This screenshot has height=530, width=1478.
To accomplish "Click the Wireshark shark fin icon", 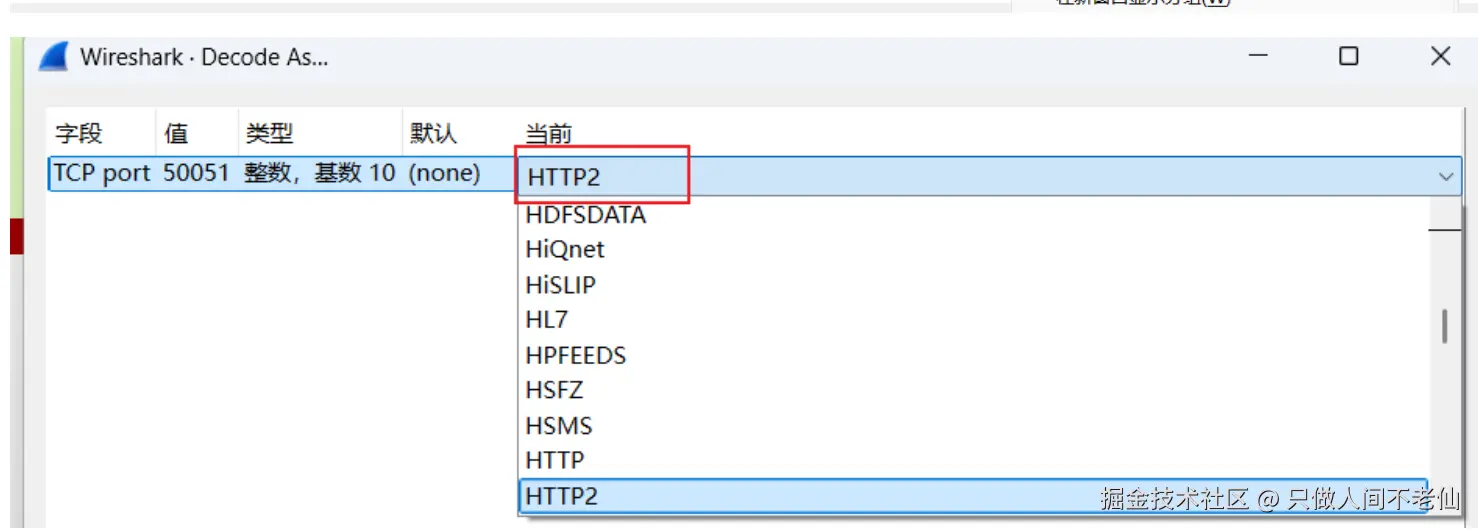I will (x=53, y=57).
